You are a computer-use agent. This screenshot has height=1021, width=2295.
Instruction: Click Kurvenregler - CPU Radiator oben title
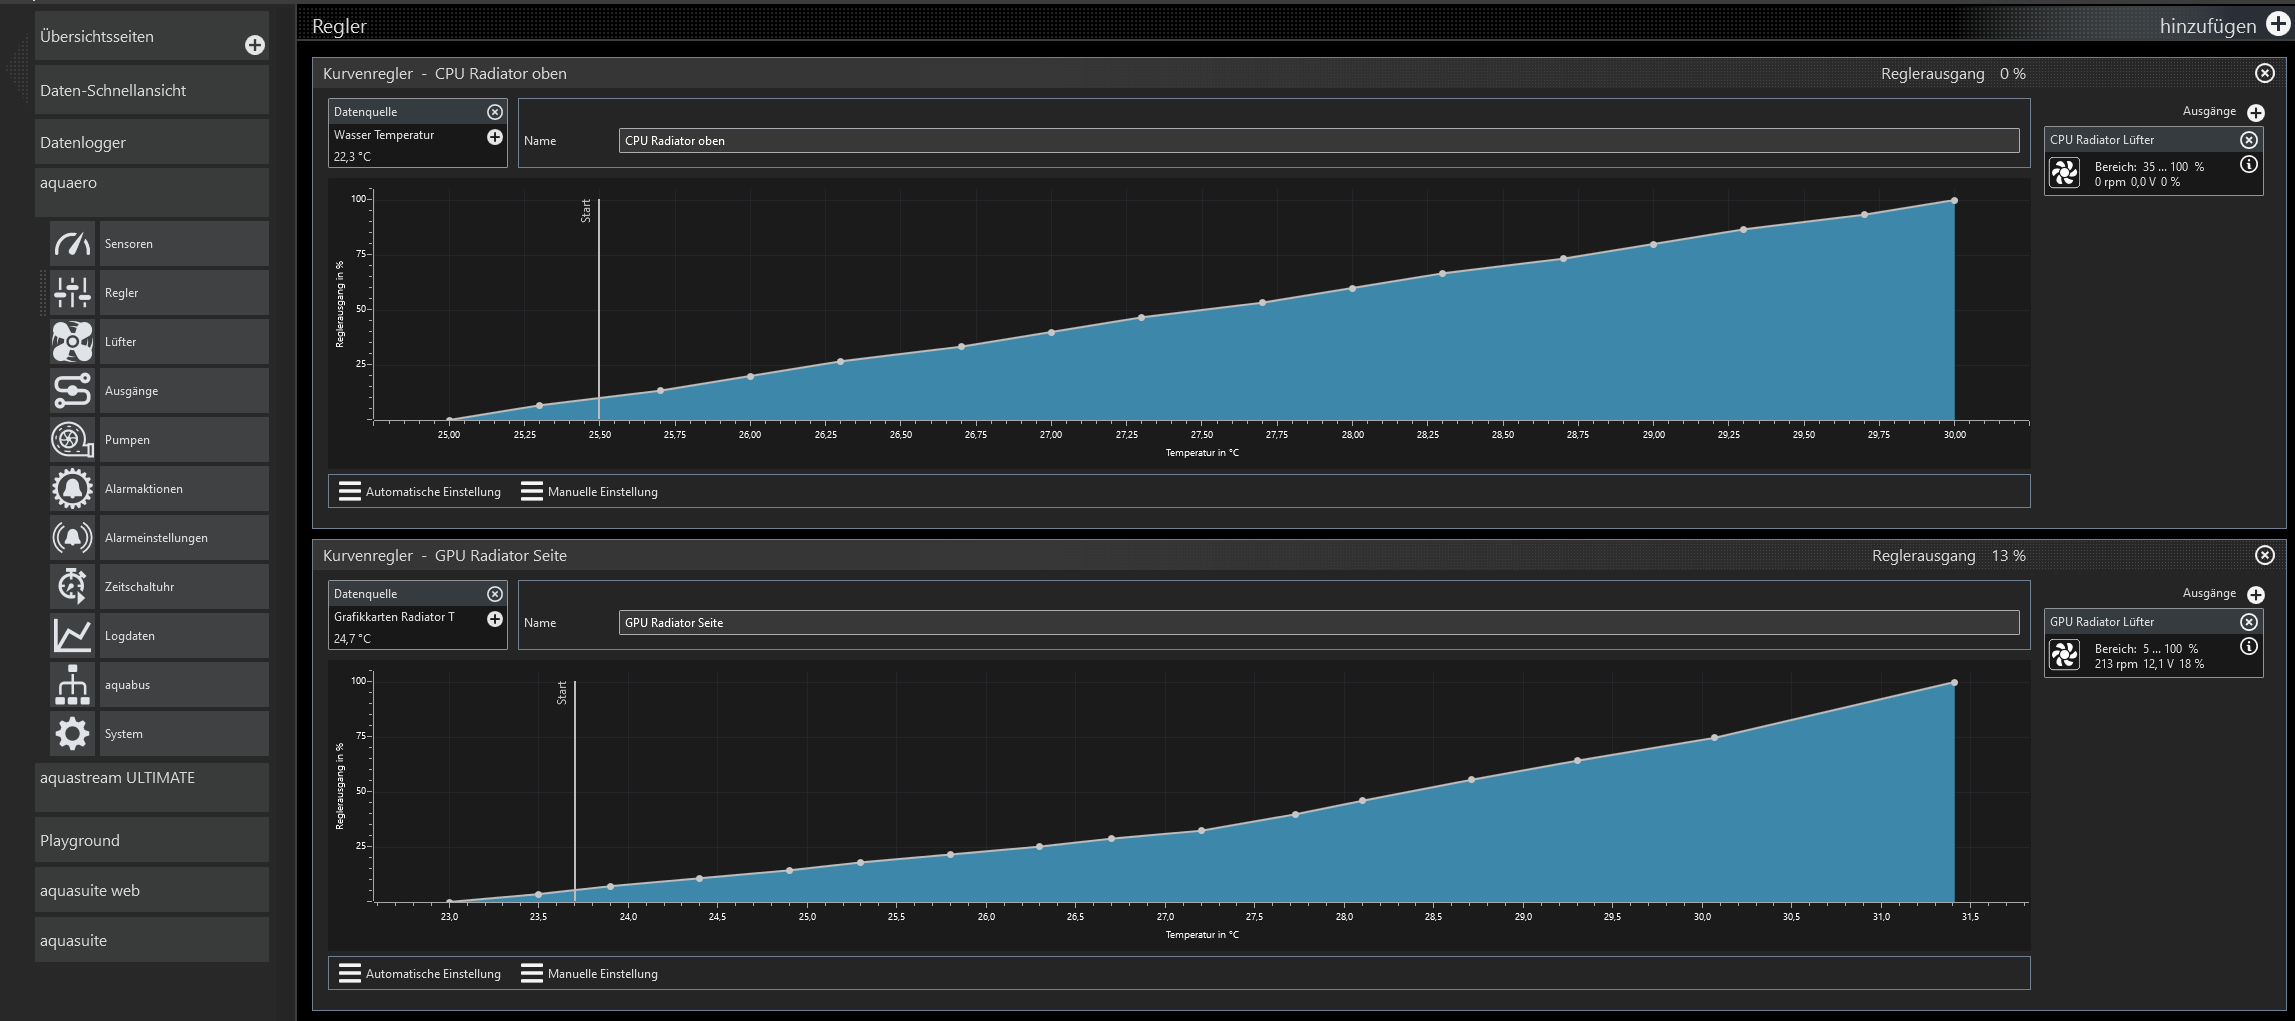point(445,74)
